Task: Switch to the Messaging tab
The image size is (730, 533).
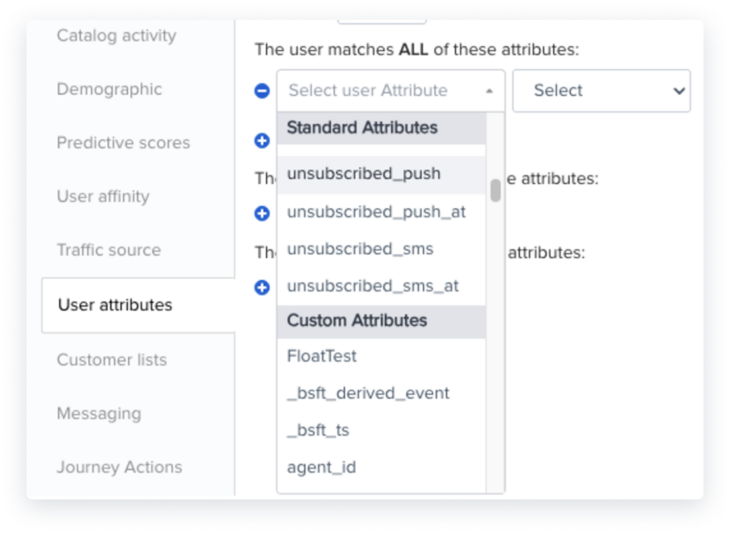Action: [x=99, y=413]
